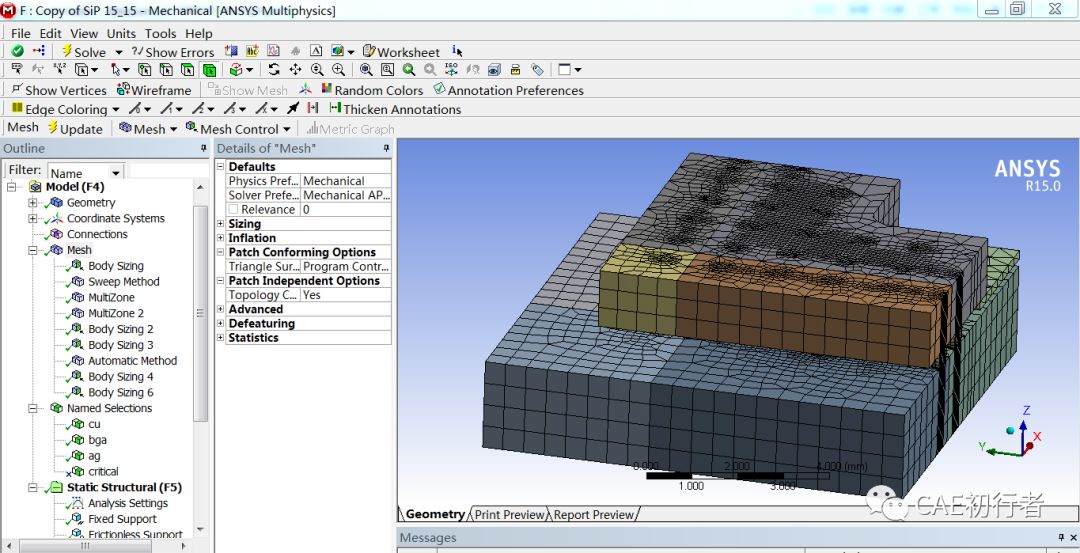This screenshot has height=553, width=1080.
Task: Click the cyan ISO ball on triad
Action: point(1010,430)
